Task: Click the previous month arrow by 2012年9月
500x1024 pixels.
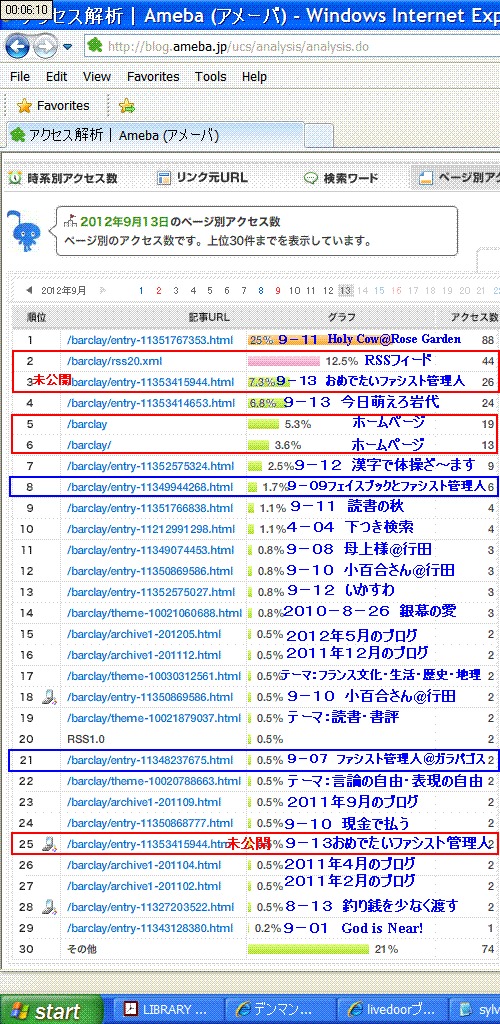Action: pos(29,290)
